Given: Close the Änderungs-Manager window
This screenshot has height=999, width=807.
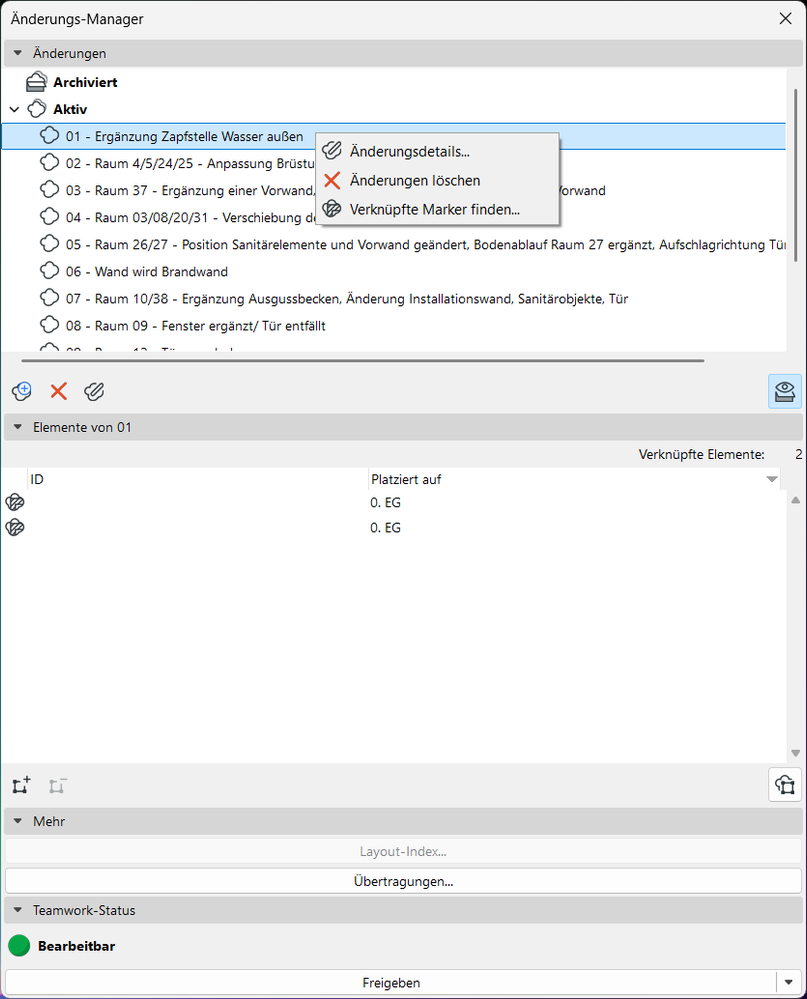Looking at the screenshot, I should [785, 18].
